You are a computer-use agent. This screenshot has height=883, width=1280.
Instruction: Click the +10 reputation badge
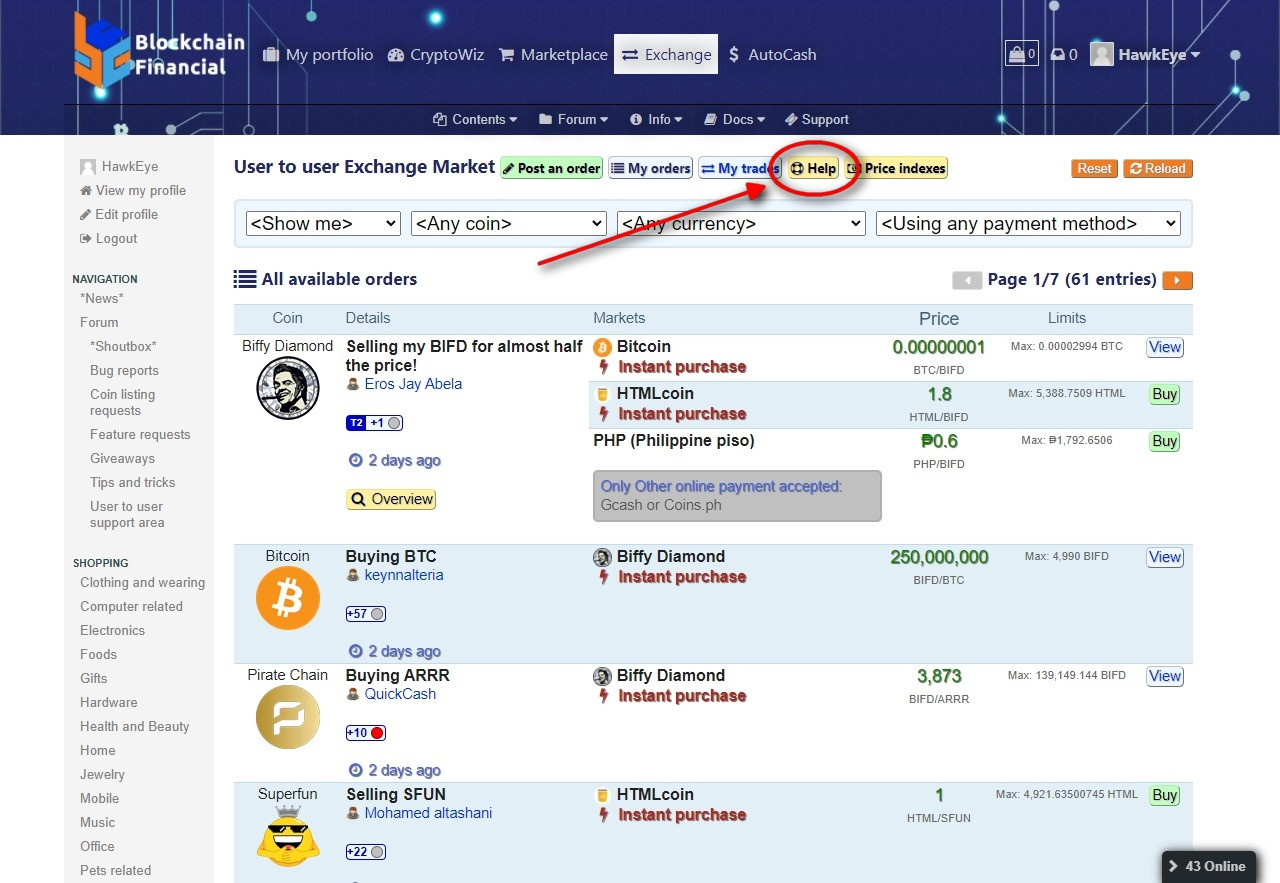click(x=366, y=733)
